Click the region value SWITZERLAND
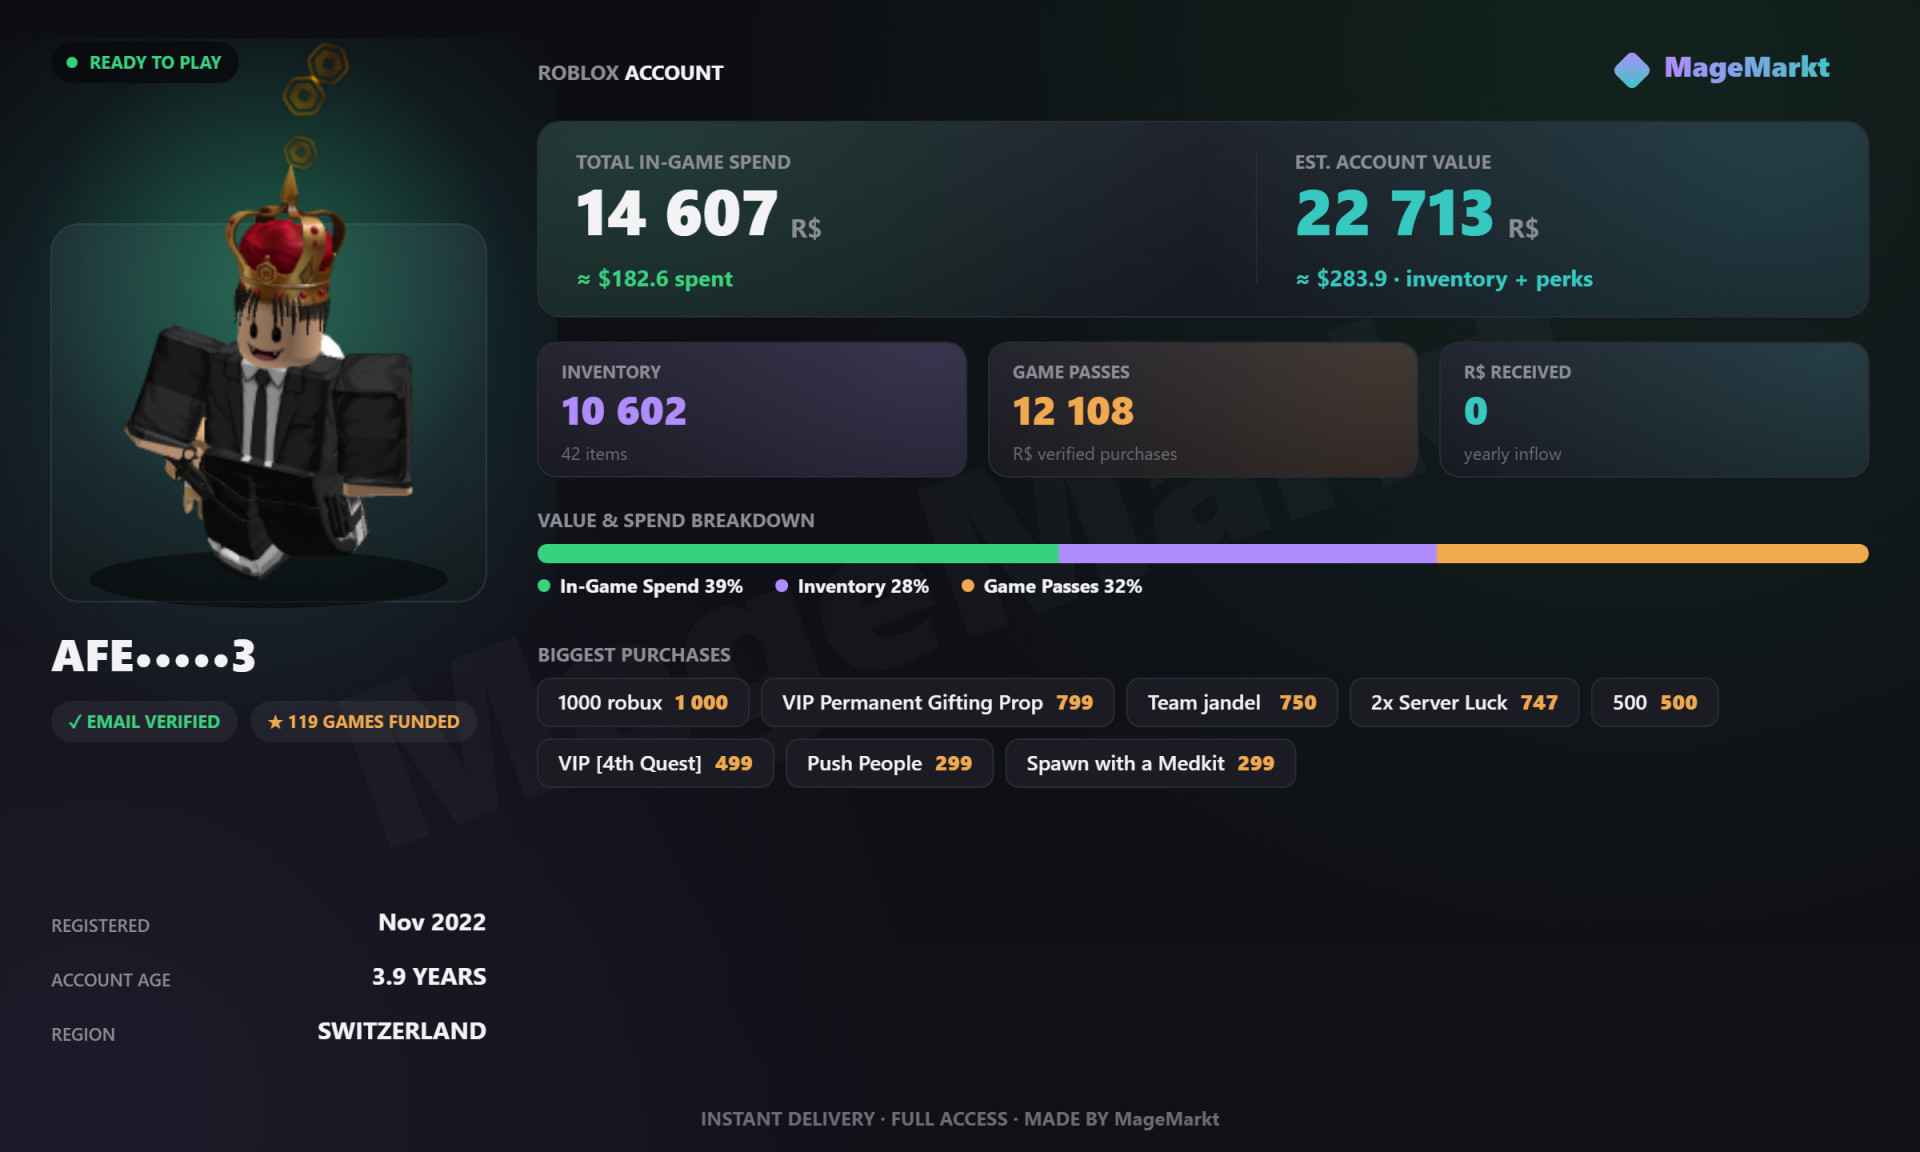1920x1152 pixels. tap(402, 1031)
